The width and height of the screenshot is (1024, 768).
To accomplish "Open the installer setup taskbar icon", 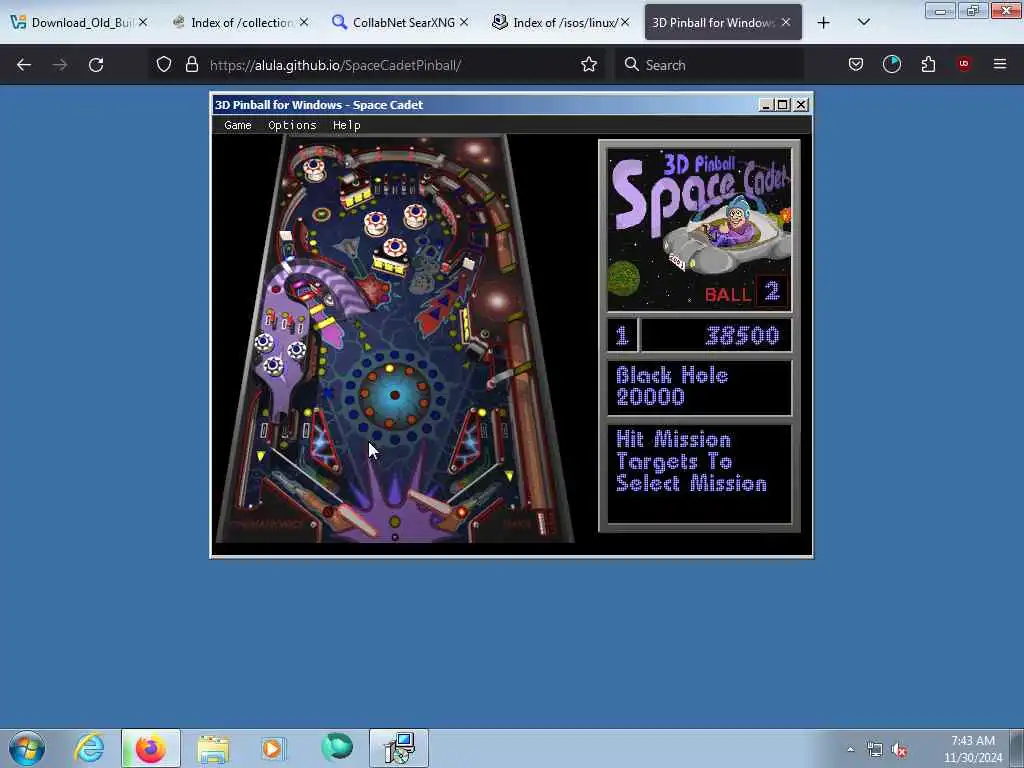I will [398, 748].
